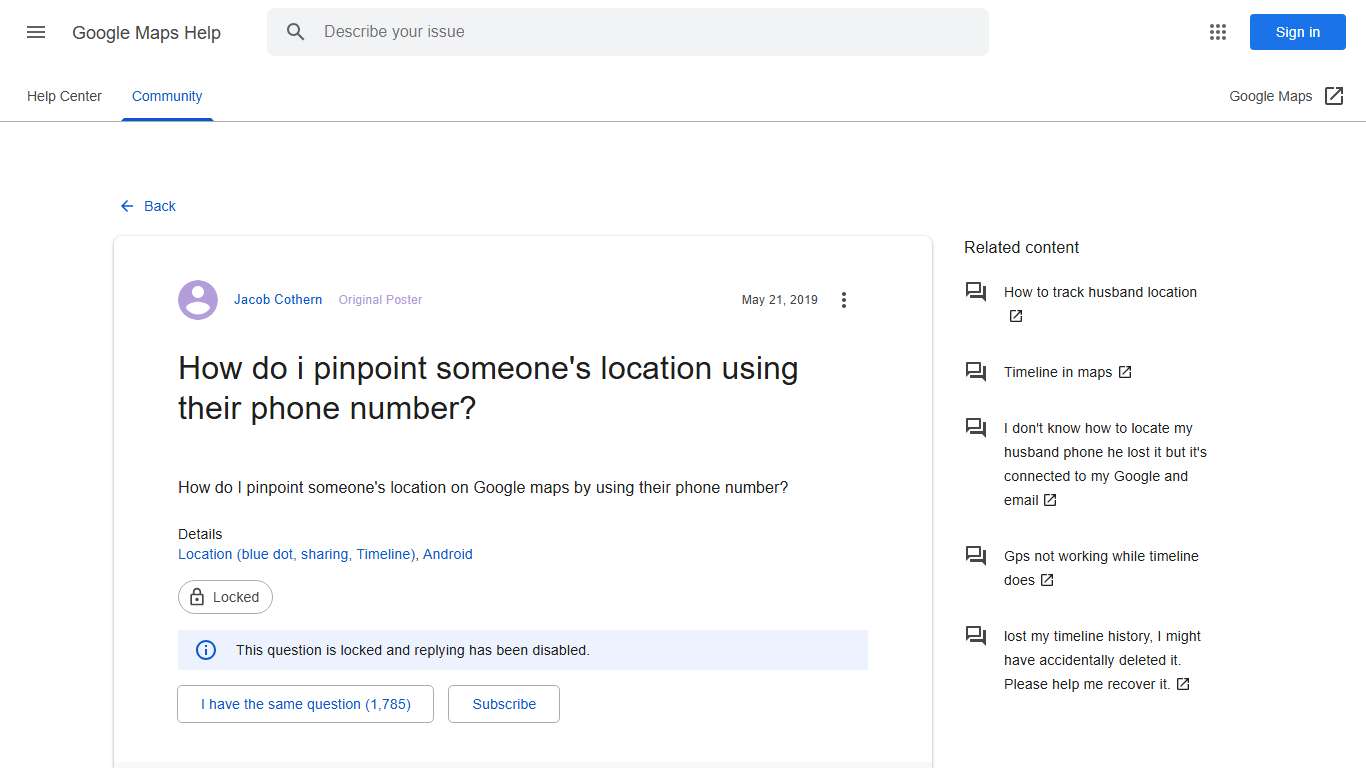Click the info icon in the locked notice
Image resolution: width=1366 pixels, height=768 pixels.
tap(205, 649)
